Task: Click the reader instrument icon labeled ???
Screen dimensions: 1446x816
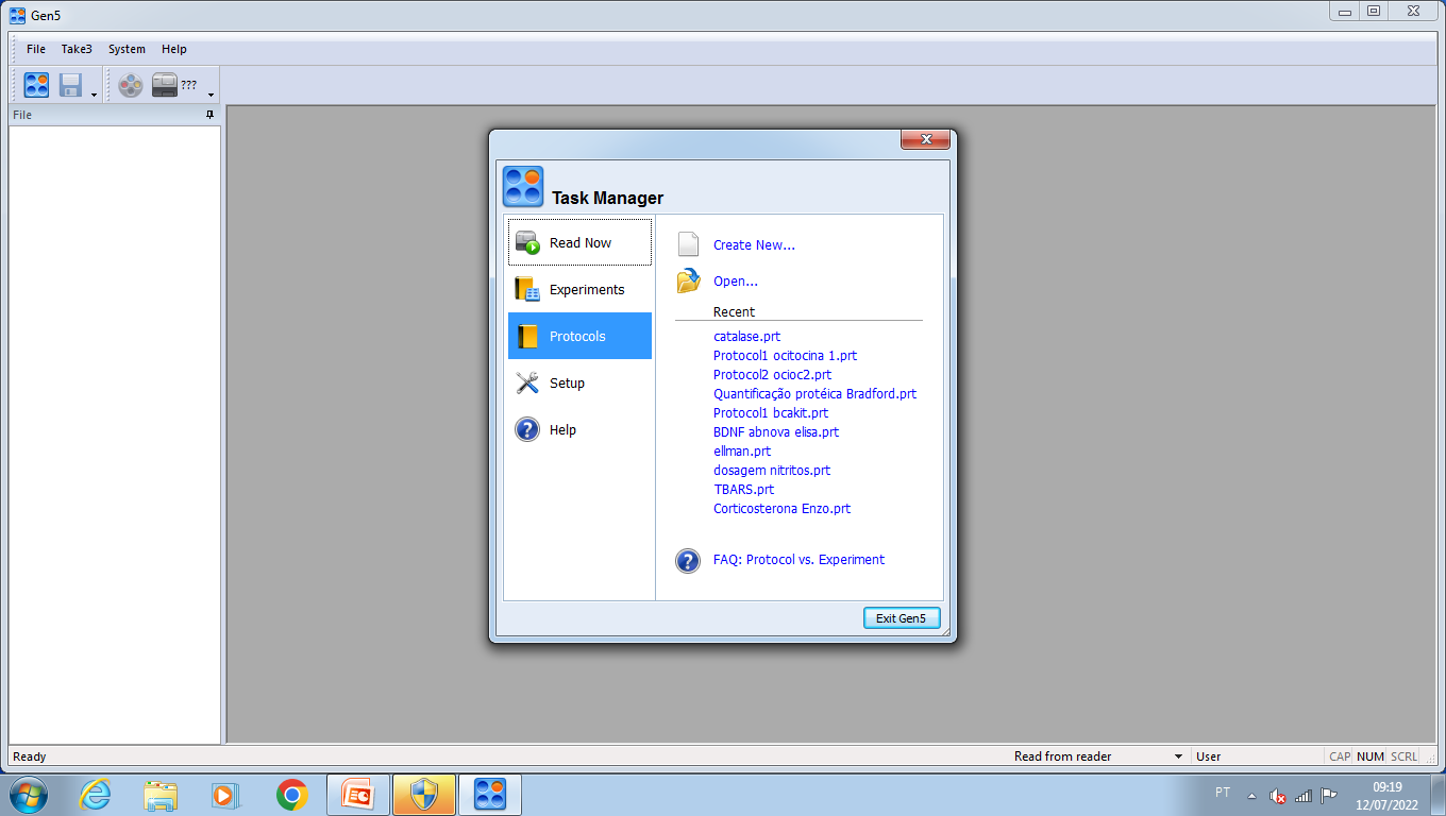Action: pos(174,85)
